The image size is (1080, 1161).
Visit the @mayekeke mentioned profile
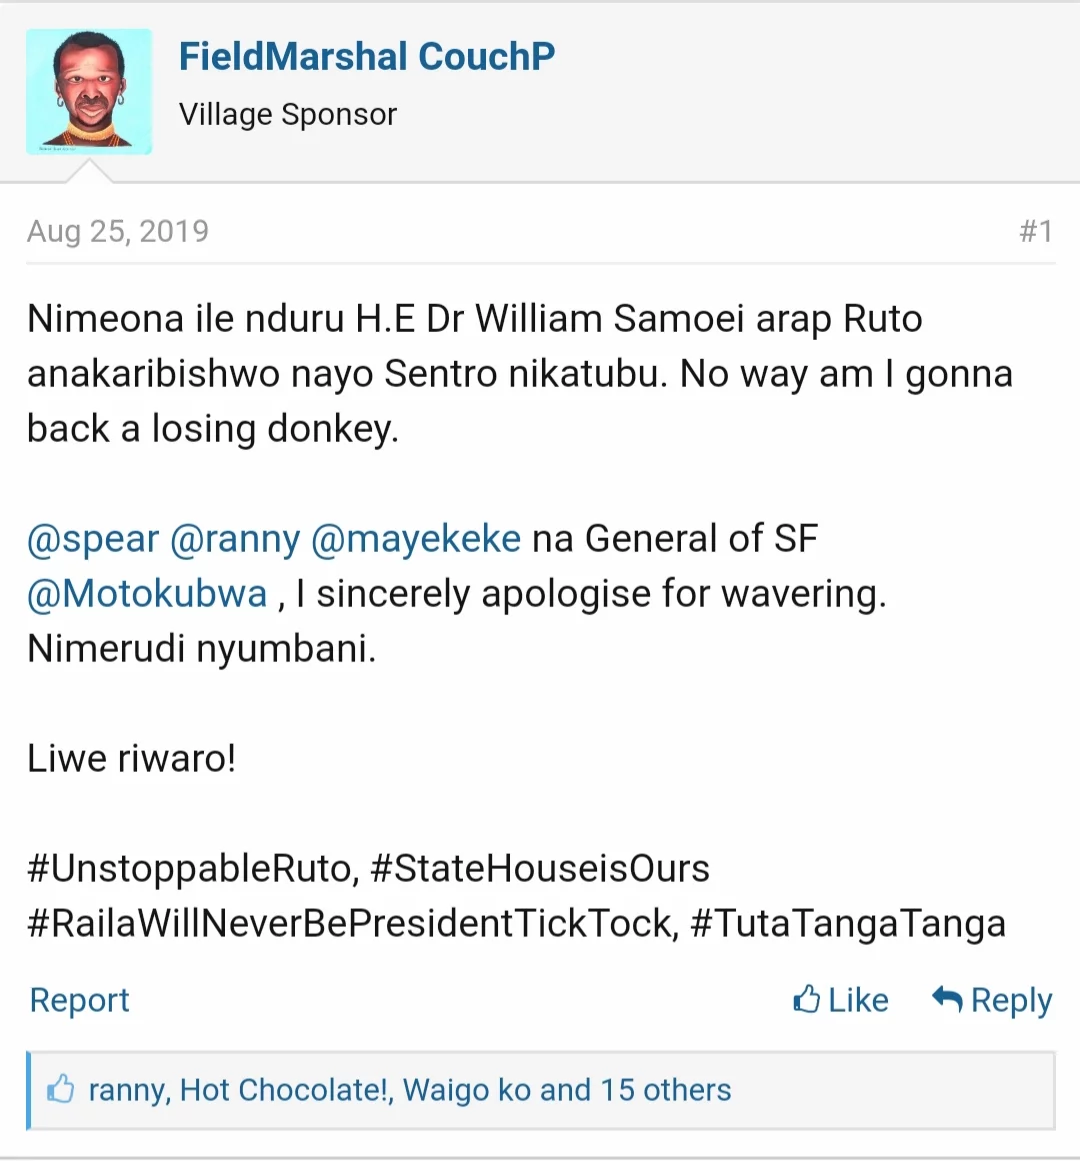coord(416,539)
